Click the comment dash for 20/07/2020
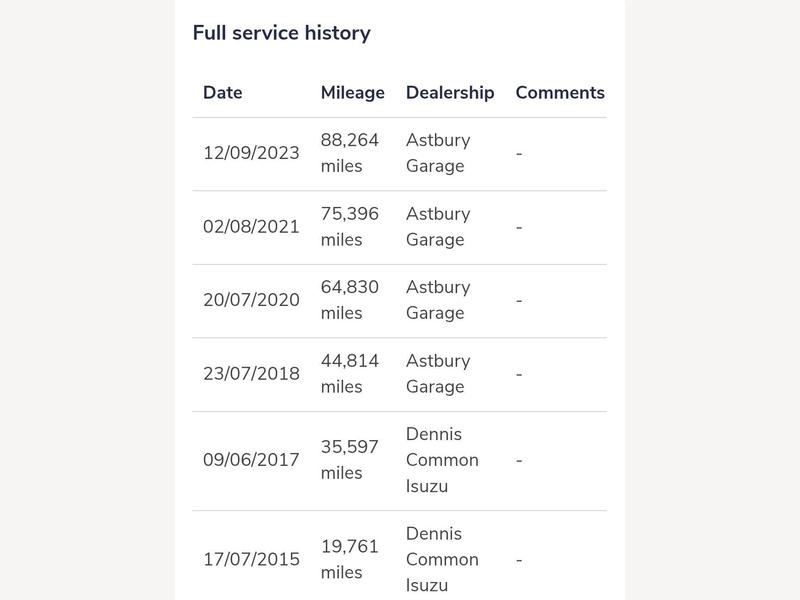 [x=519, y=301]
